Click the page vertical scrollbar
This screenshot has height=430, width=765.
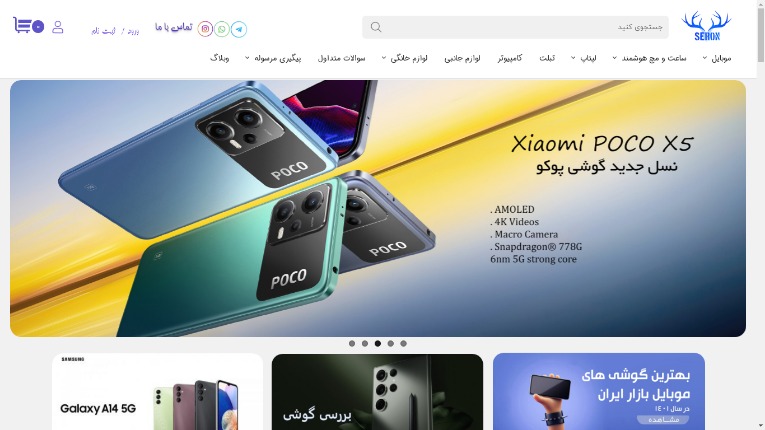761,215
